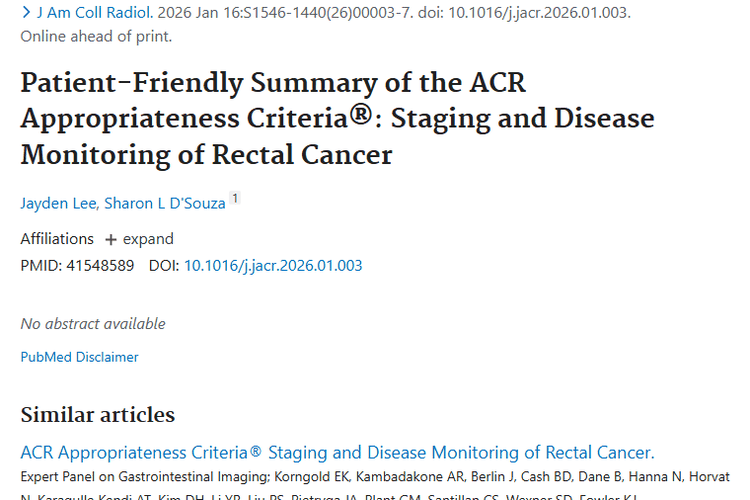
Task: Click the PMID number 41548589
Action: tap(98, 266)
